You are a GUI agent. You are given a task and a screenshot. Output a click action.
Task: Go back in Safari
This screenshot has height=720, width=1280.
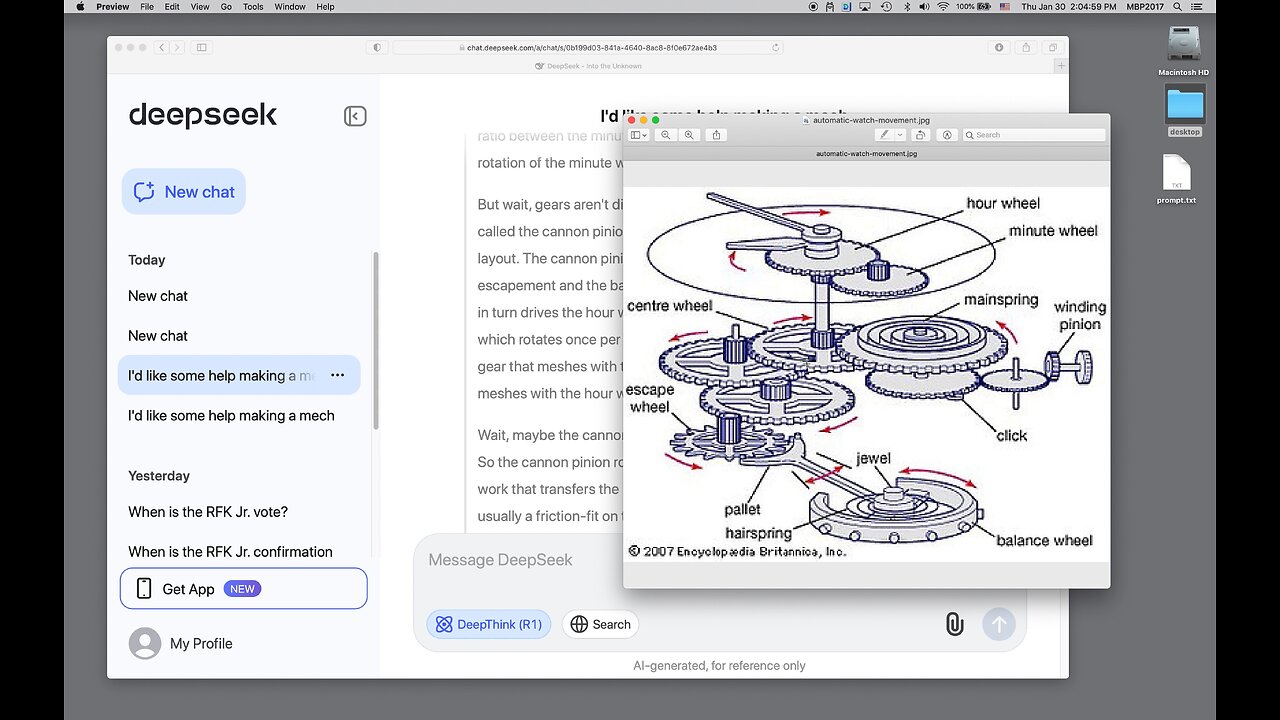[161, 47]
